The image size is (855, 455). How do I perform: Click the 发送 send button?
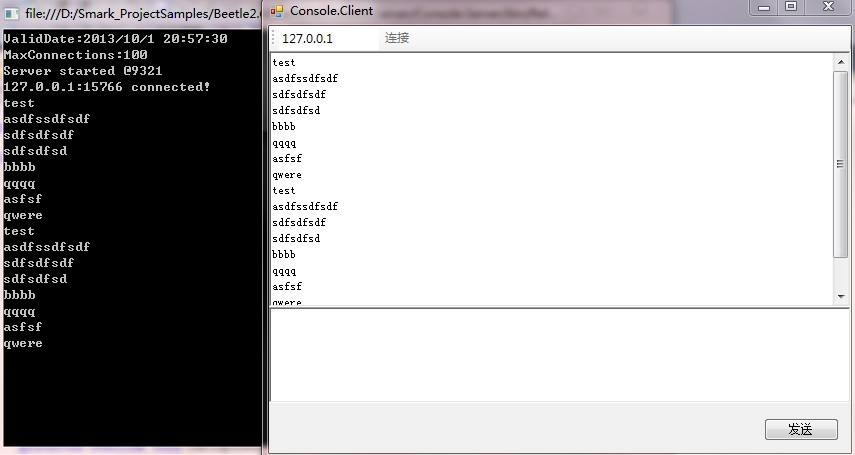[801, 429]
